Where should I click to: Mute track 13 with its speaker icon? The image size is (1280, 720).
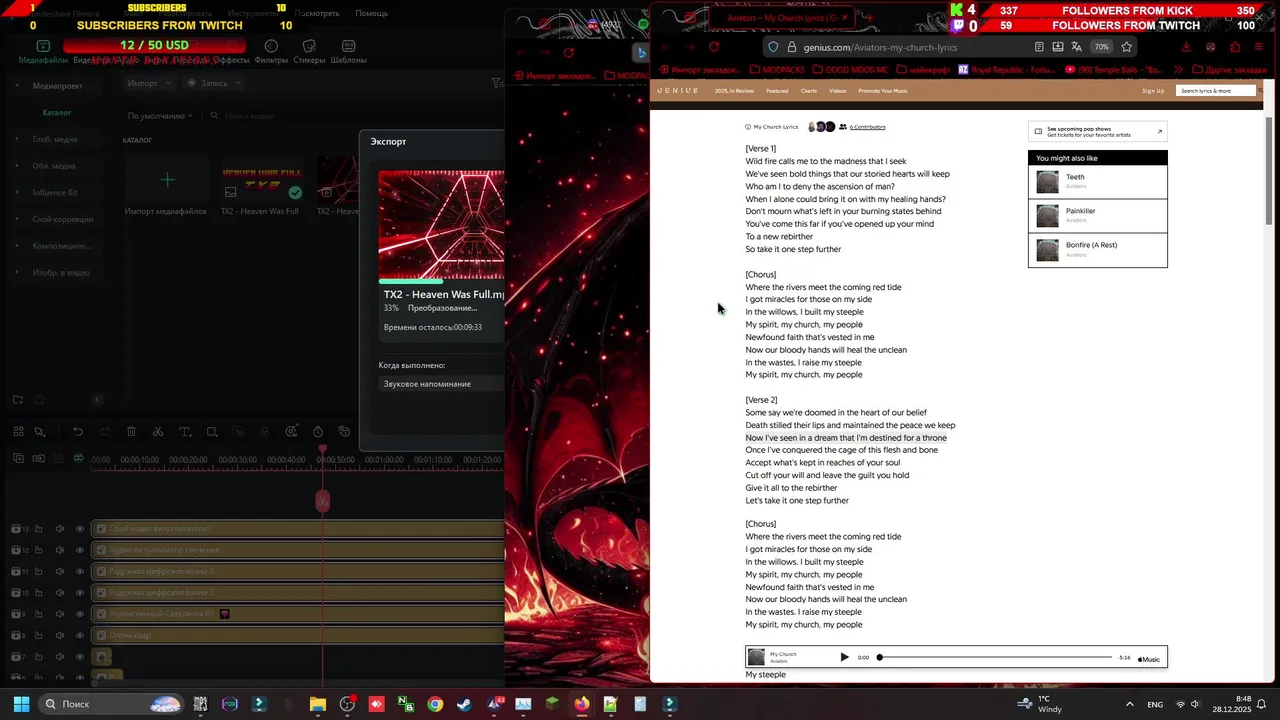click(x=60, y=529)
